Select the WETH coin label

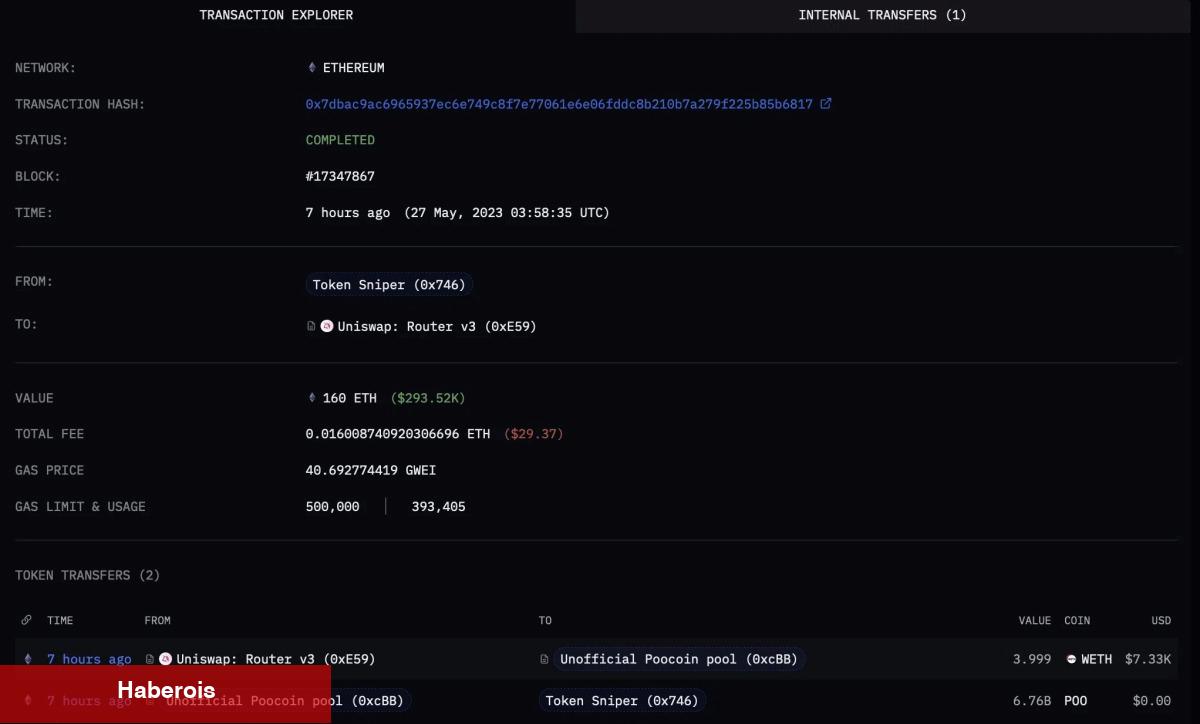(1096, 659)
